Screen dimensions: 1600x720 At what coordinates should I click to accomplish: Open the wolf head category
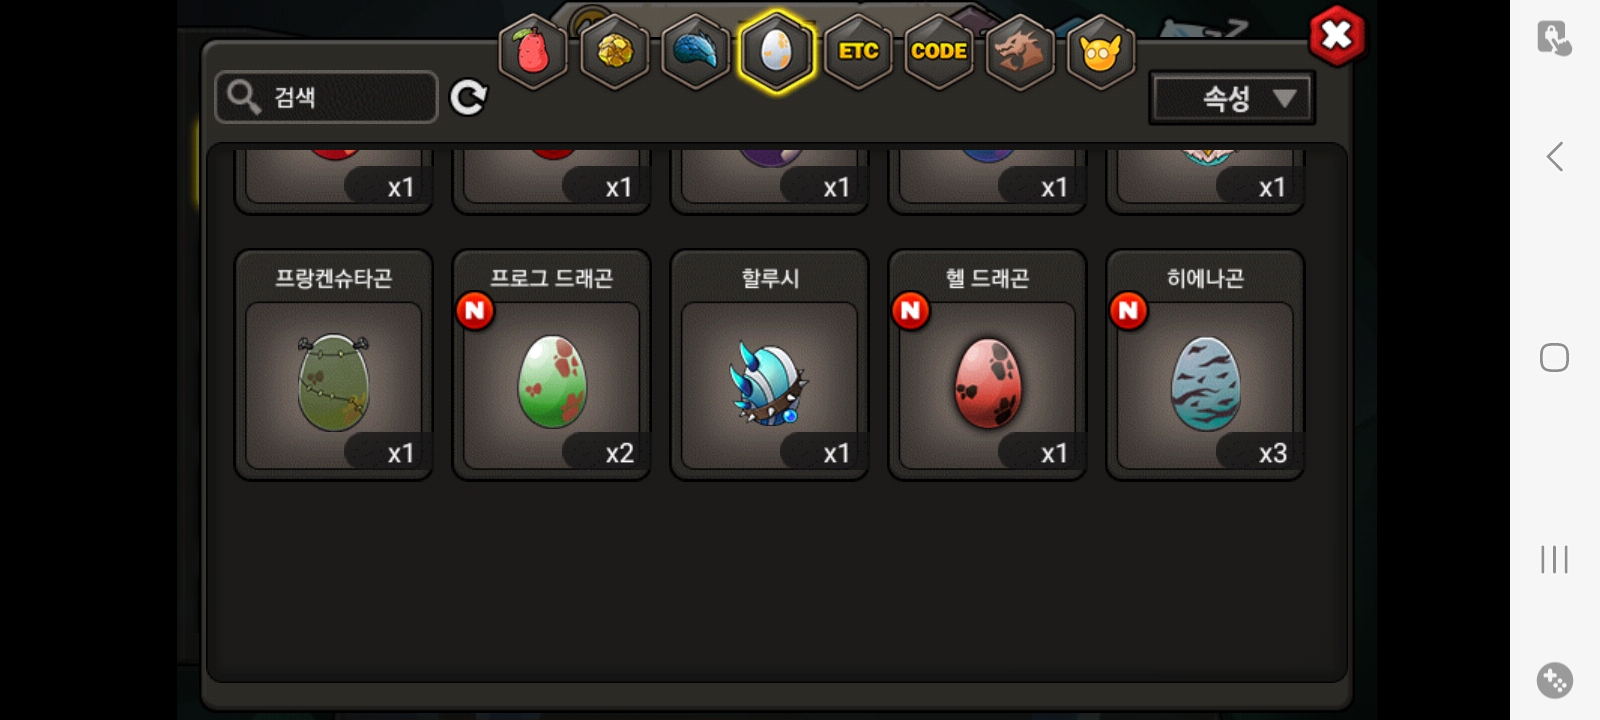pos(1019,51)
